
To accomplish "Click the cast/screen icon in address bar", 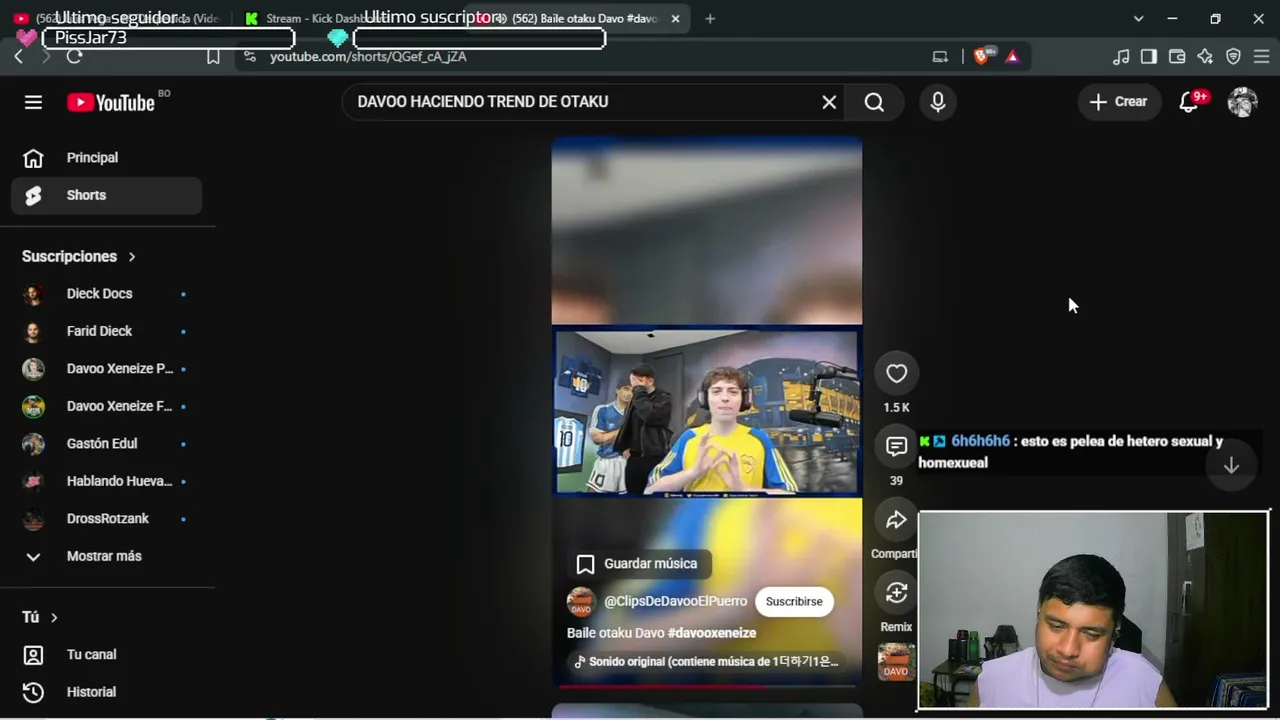I will coord(940,57).
